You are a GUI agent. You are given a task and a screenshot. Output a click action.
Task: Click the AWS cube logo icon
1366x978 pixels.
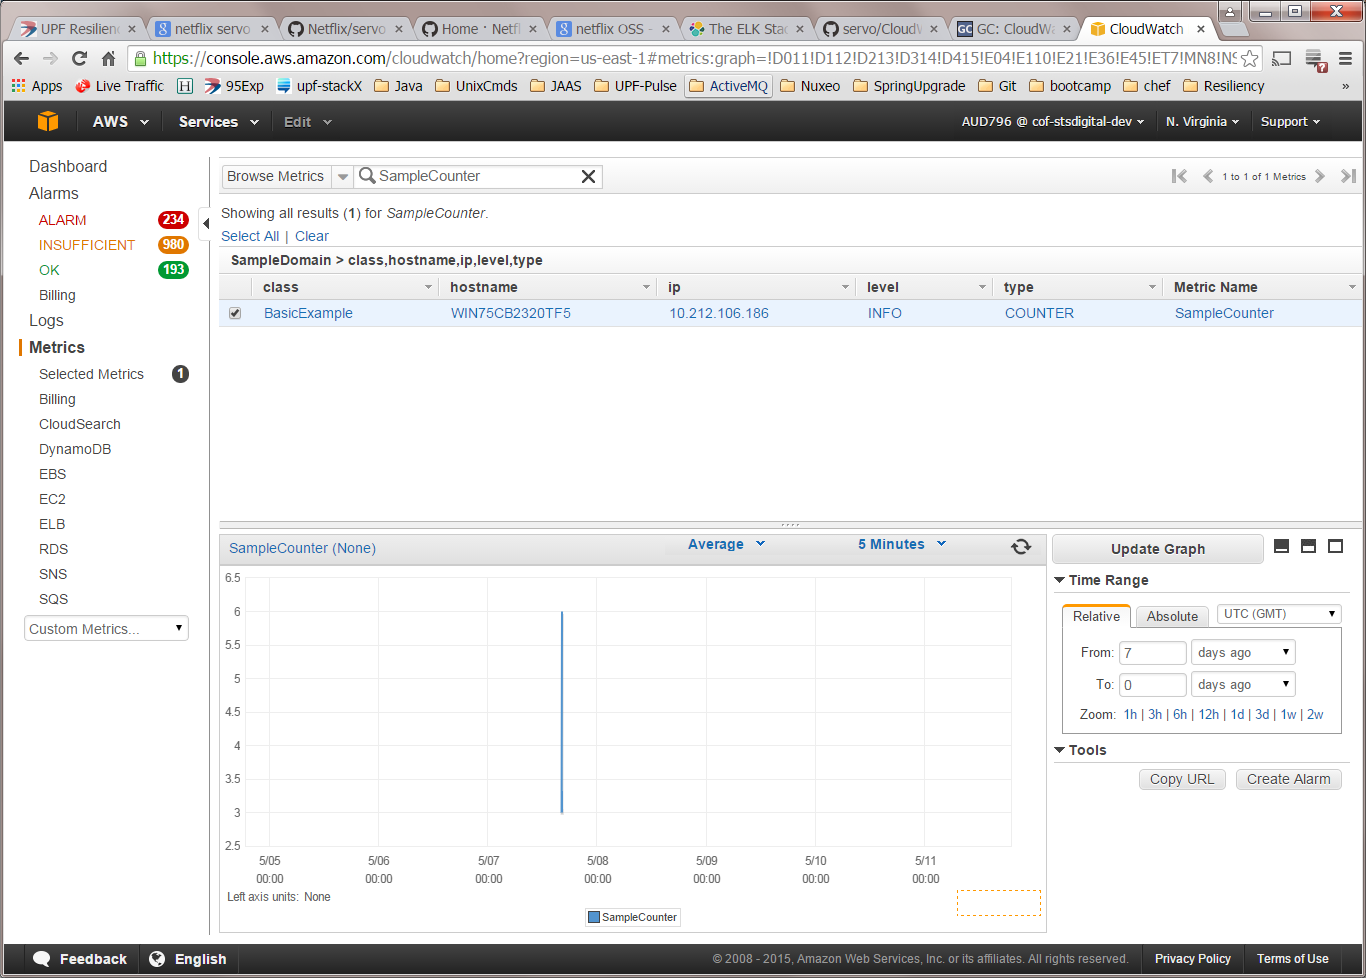point(48,122)
